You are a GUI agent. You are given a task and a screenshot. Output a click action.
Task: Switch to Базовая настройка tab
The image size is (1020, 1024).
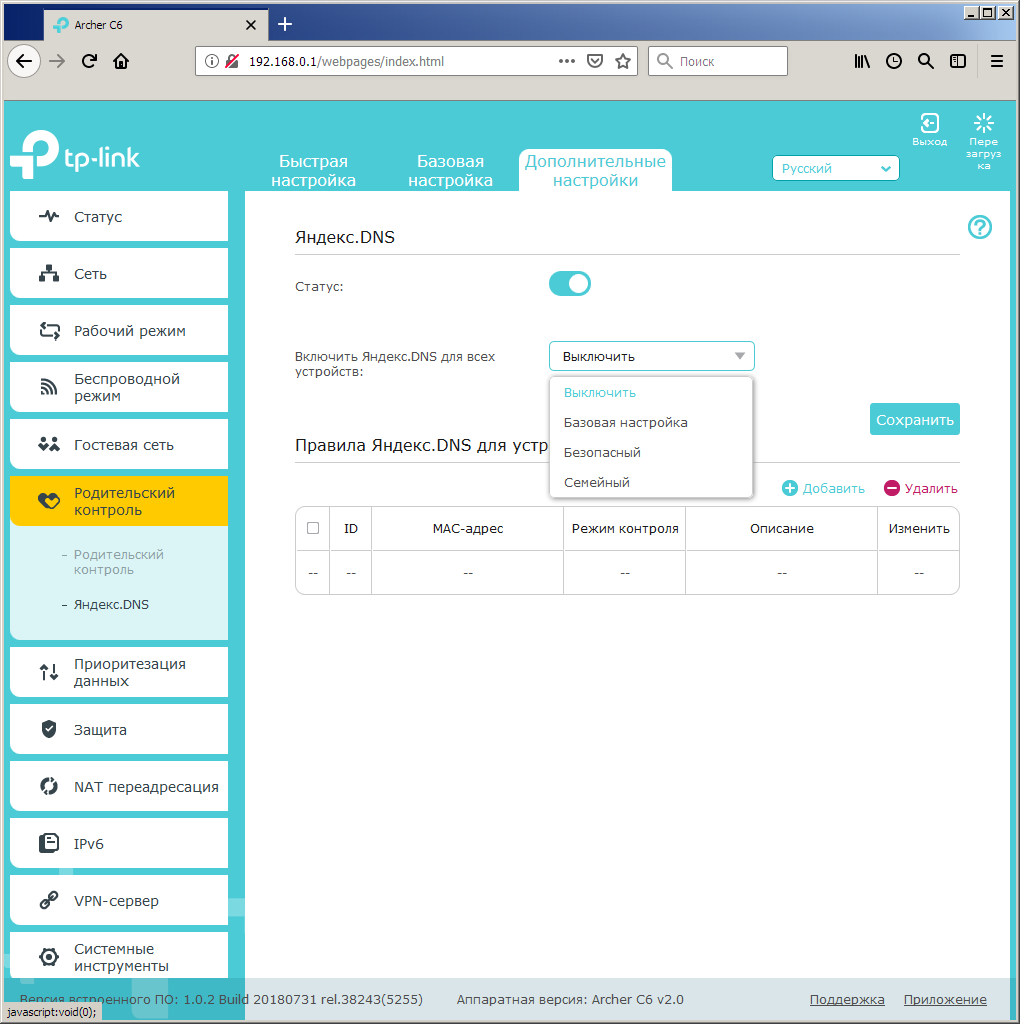pyautogui.click(x=451, y=170)
